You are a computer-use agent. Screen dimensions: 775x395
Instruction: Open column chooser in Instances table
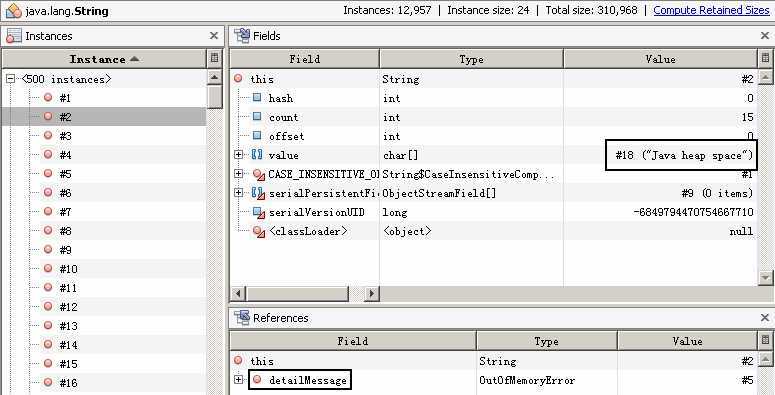(214, 58)
